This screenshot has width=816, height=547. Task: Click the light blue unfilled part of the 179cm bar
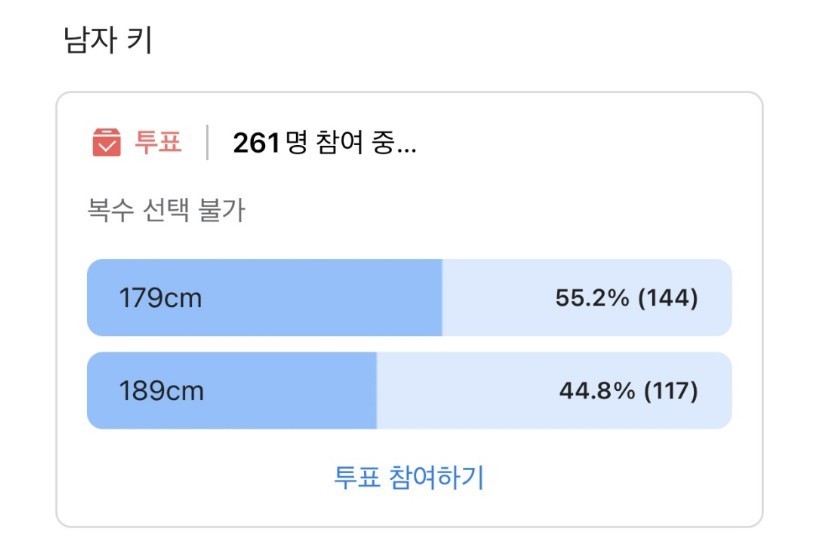[495, 298]
